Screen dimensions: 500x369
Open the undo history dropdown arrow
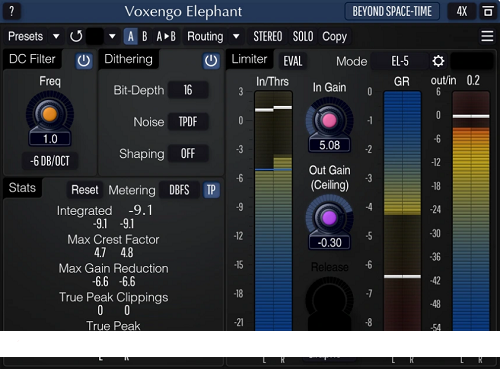pyautogui.click(x=112, y=36)
